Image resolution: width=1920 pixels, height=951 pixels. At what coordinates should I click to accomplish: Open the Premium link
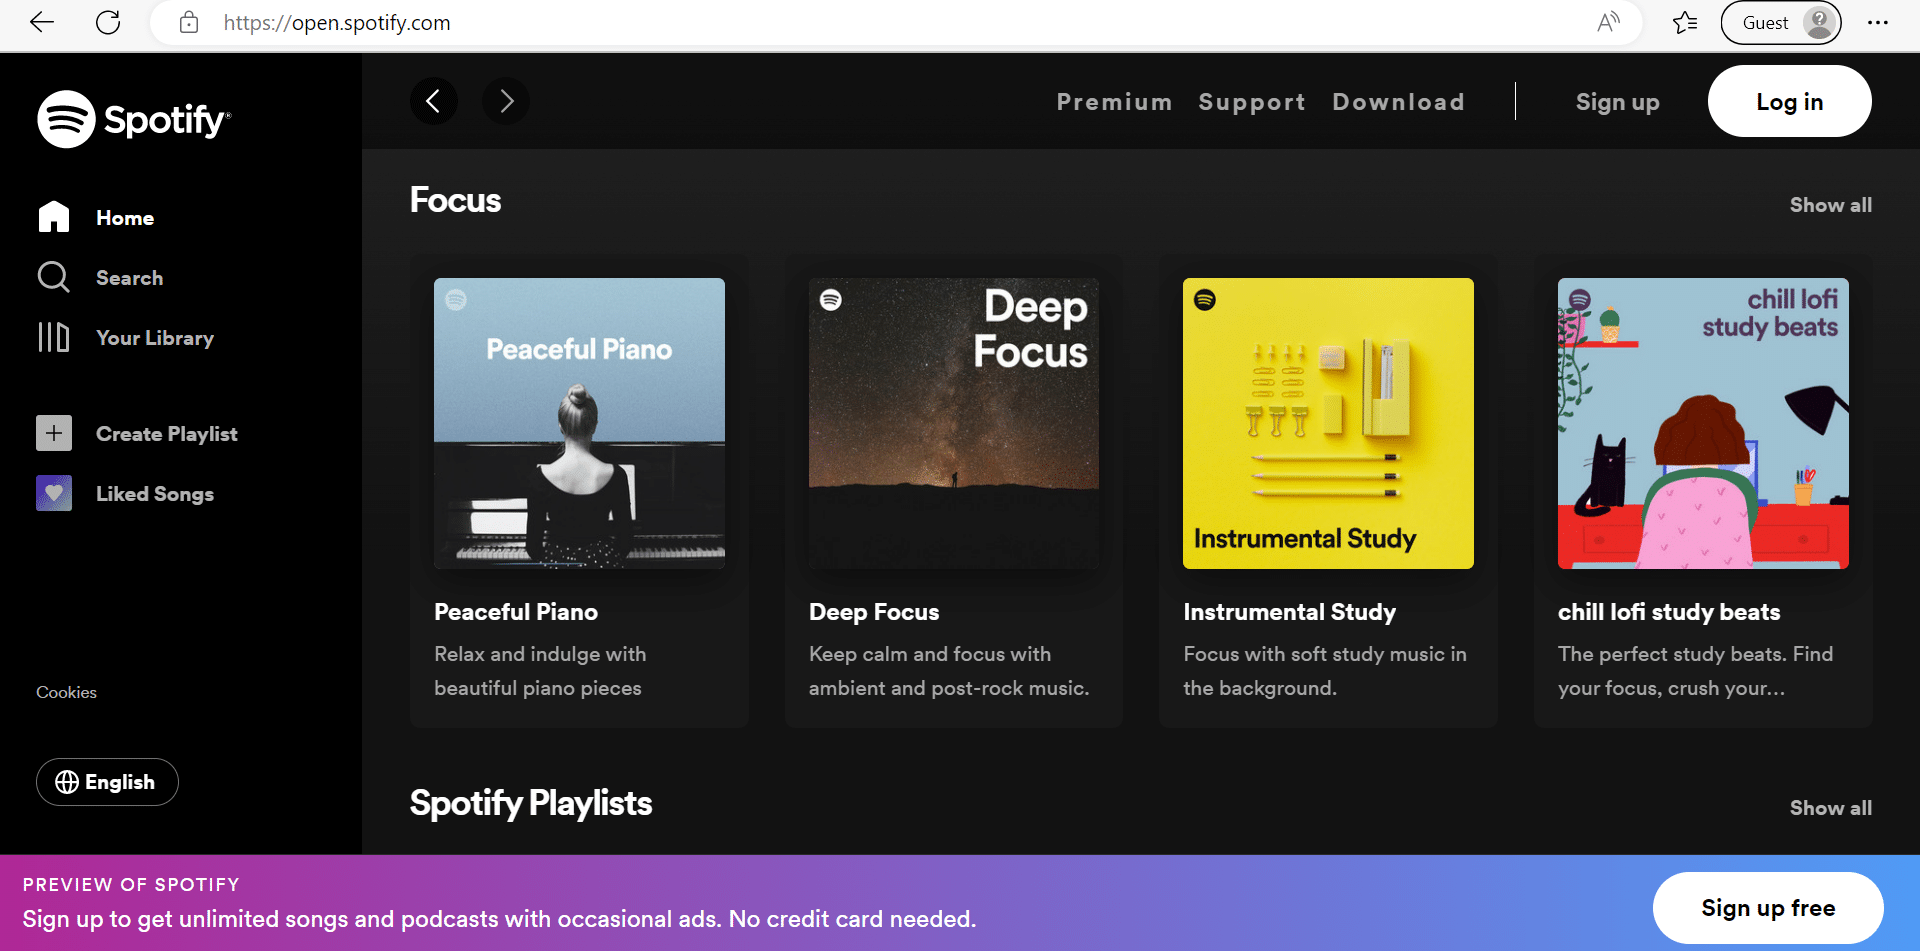click(1114, 102)
